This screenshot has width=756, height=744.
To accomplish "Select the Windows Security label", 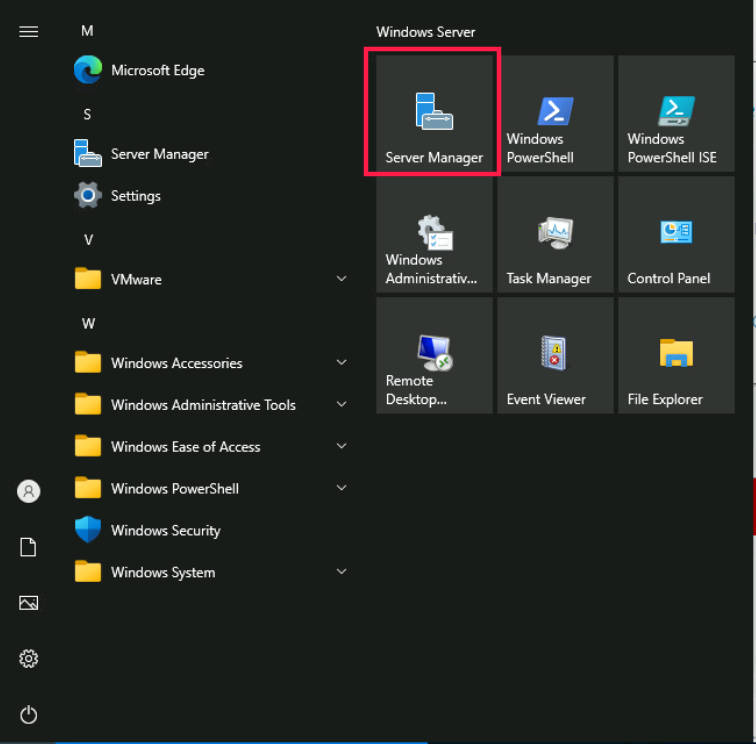I will click(x=165, y=530).
